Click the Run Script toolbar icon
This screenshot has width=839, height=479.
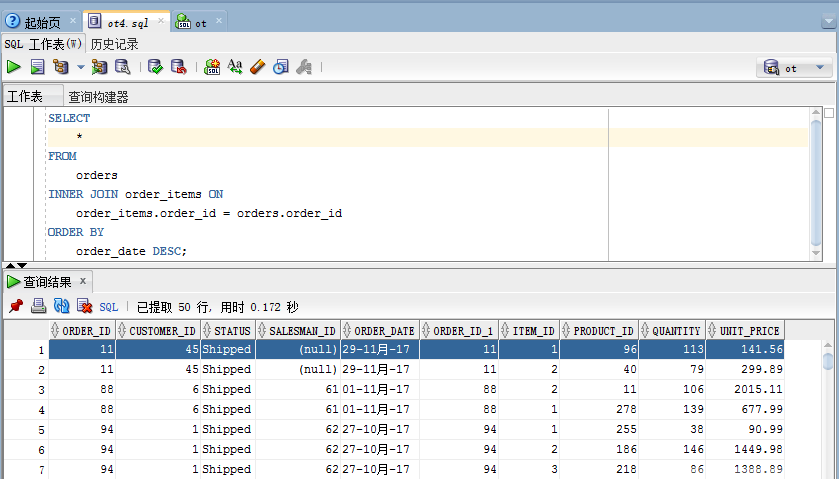click(x=37, y=67)
